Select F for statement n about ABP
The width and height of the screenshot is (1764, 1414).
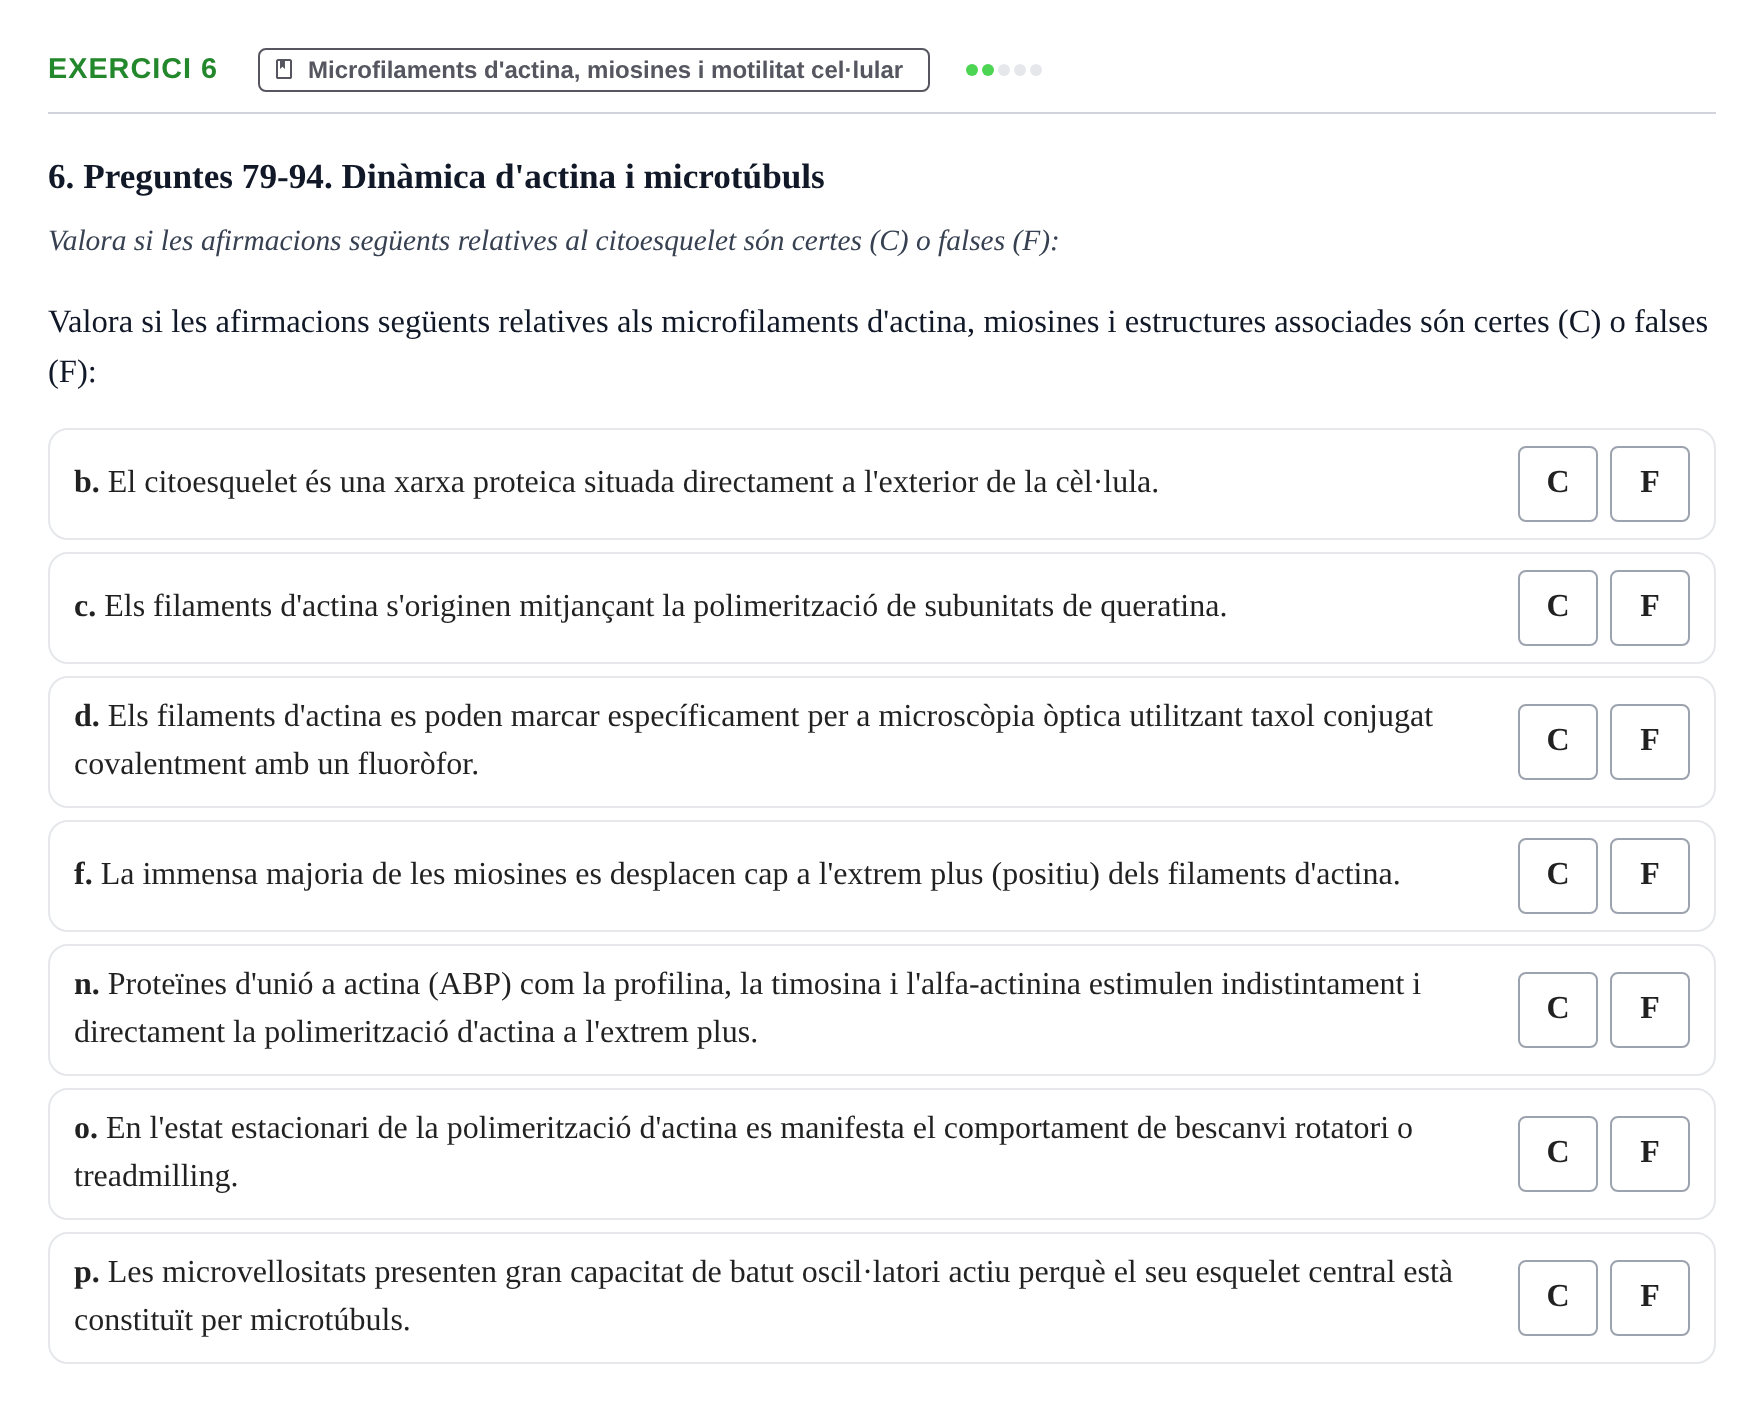pos(1650,1010)
